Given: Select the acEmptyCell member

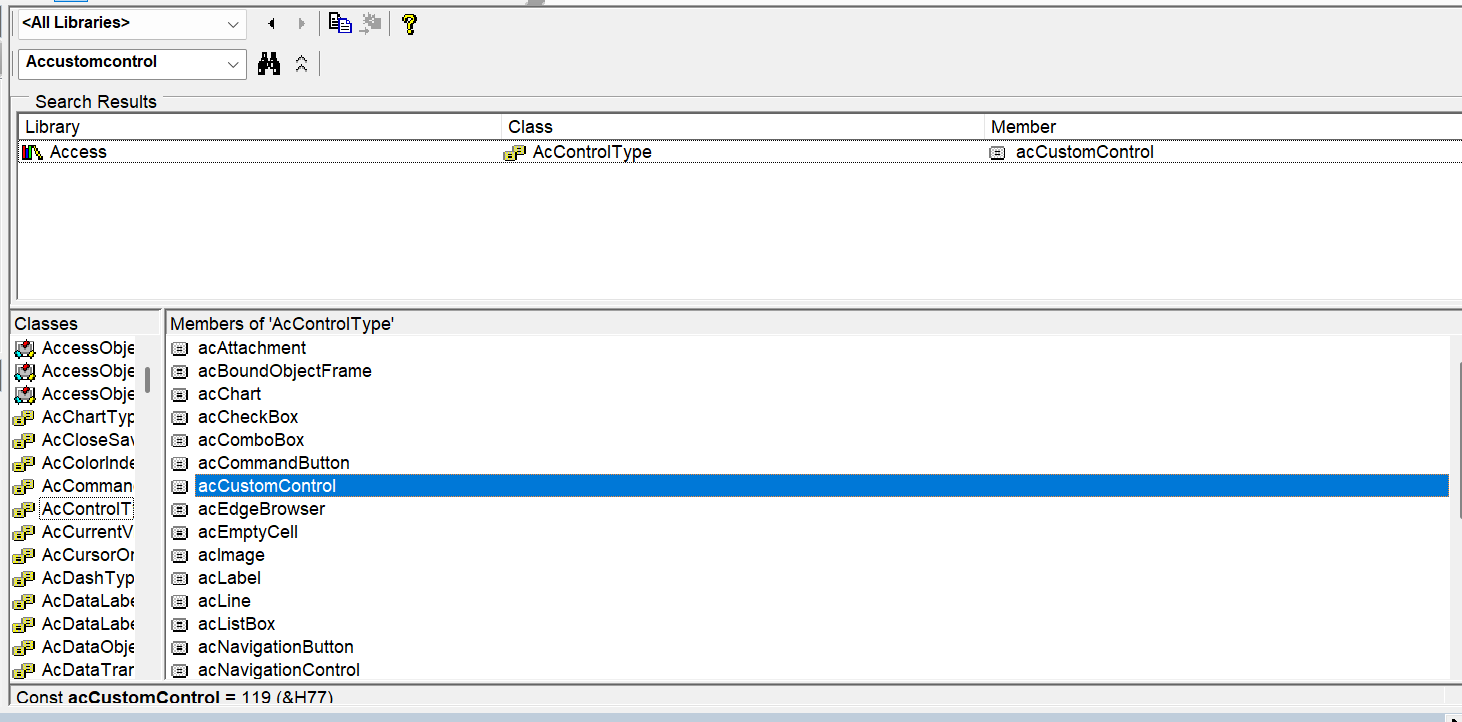Looking at the screenshot, I should (x=248, y=532).
